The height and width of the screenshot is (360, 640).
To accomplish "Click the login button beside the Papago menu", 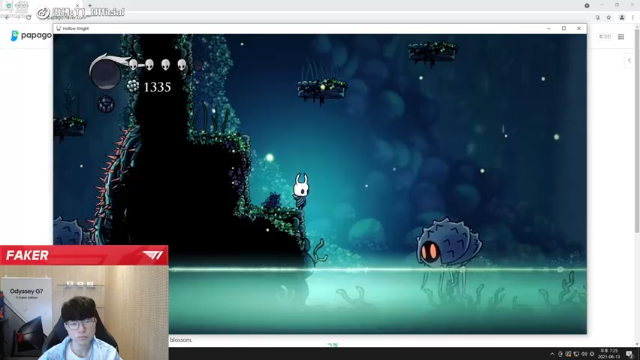I will tap(604, 37).
